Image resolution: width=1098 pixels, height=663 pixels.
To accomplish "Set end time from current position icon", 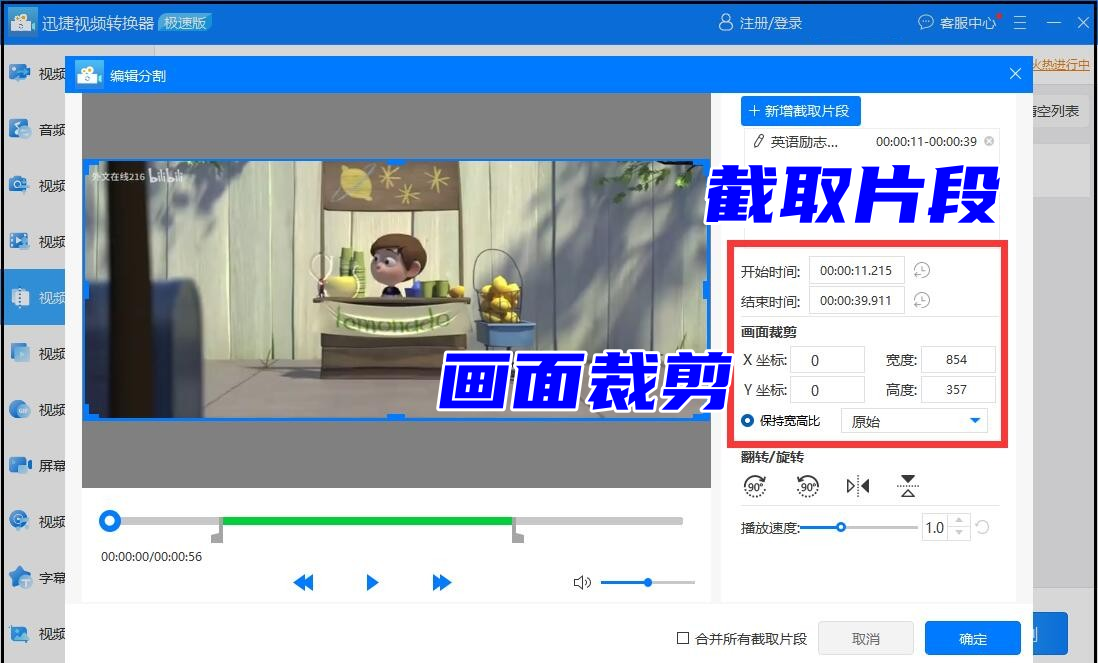I will (x=922, y=300).
